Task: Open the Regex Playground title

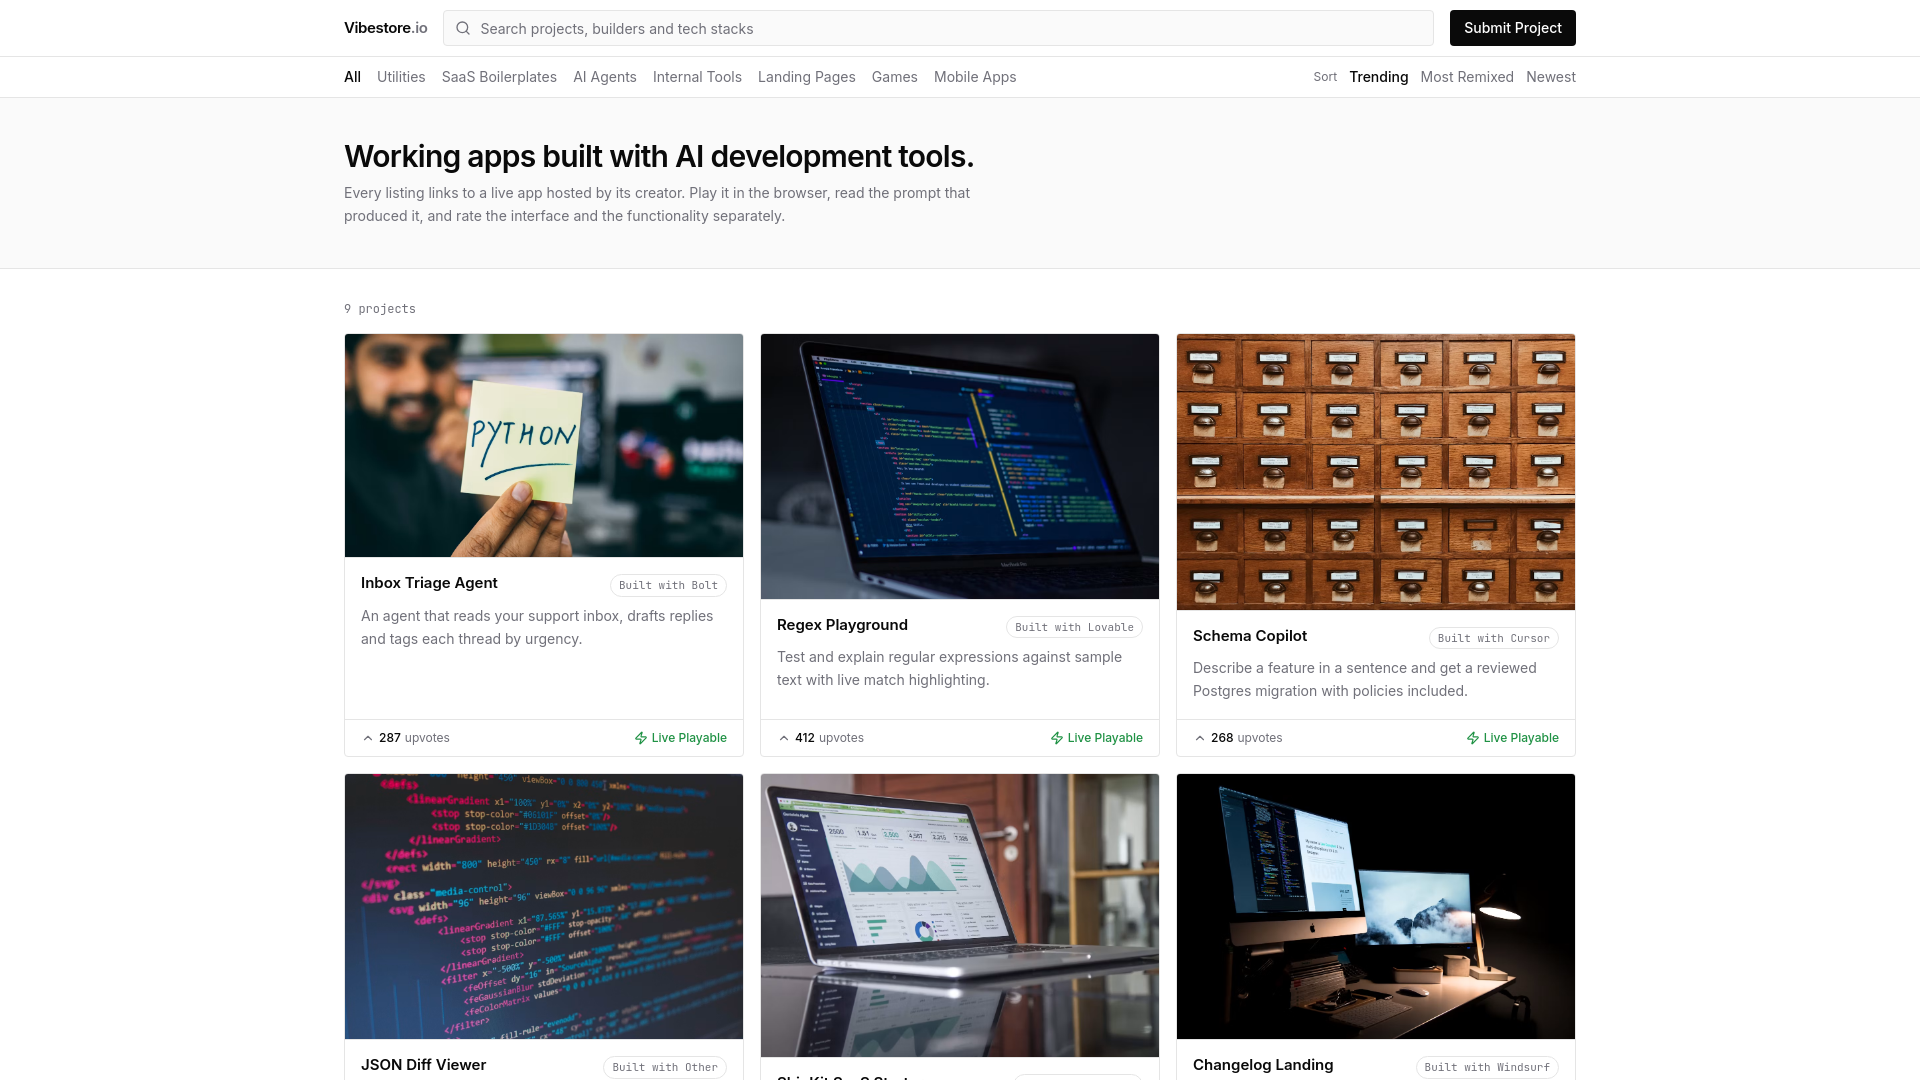Action: (x=842, y=625)
